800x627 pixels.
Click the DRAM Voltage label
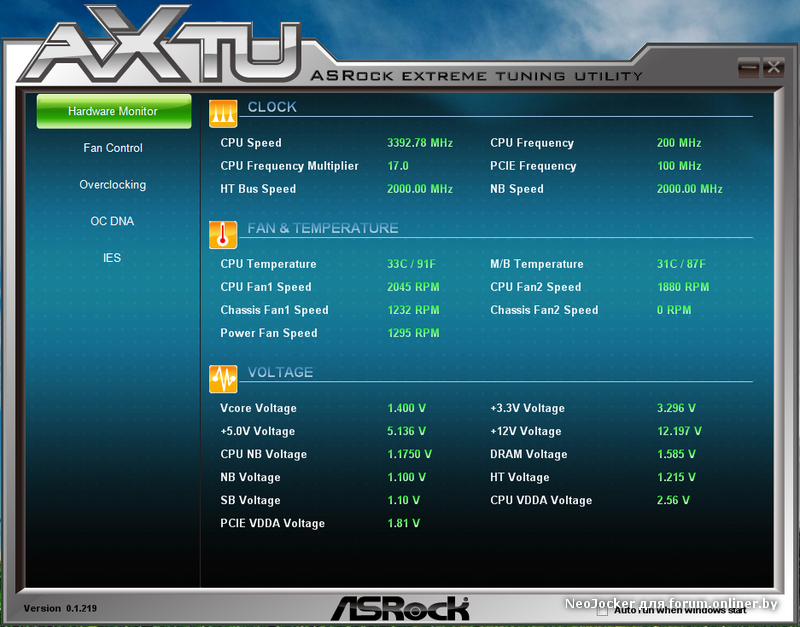pos(529,454)
